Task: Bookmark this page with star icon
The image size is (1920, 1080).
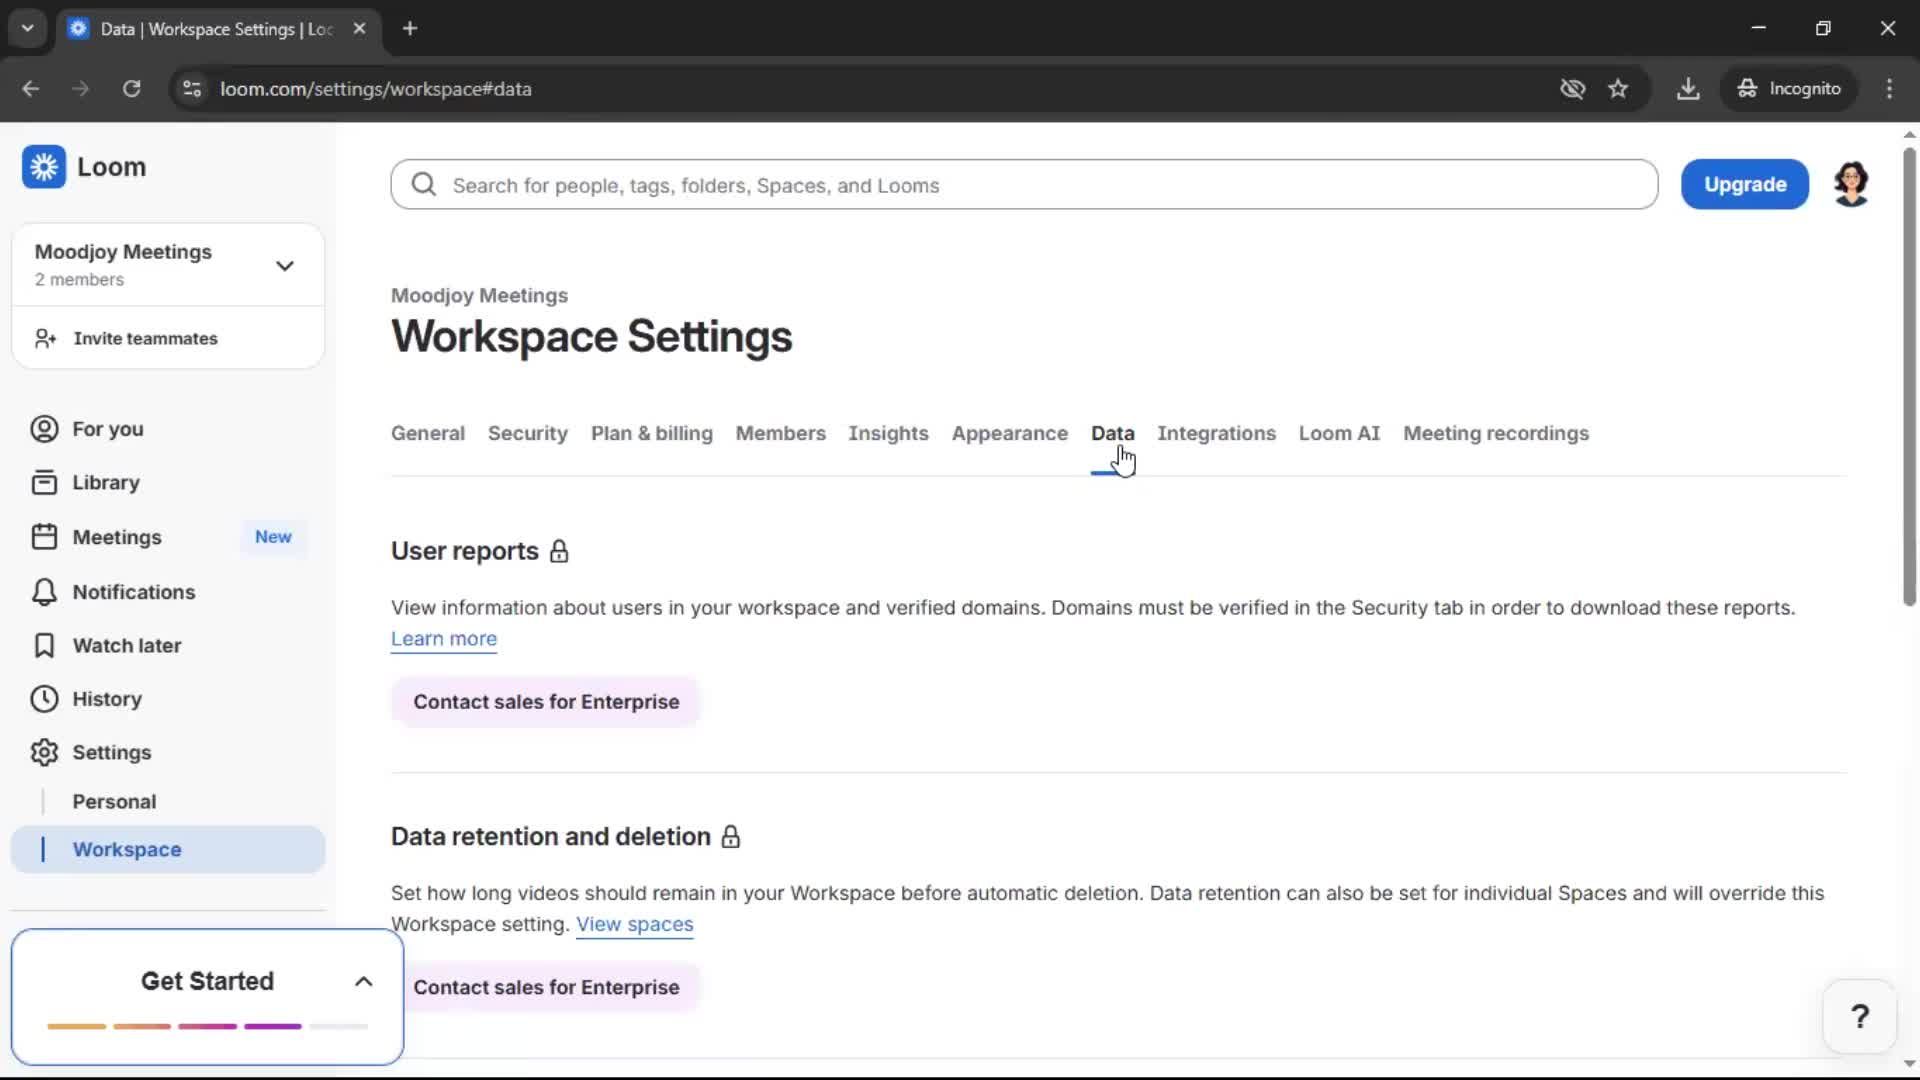Action: (1618, 89)
